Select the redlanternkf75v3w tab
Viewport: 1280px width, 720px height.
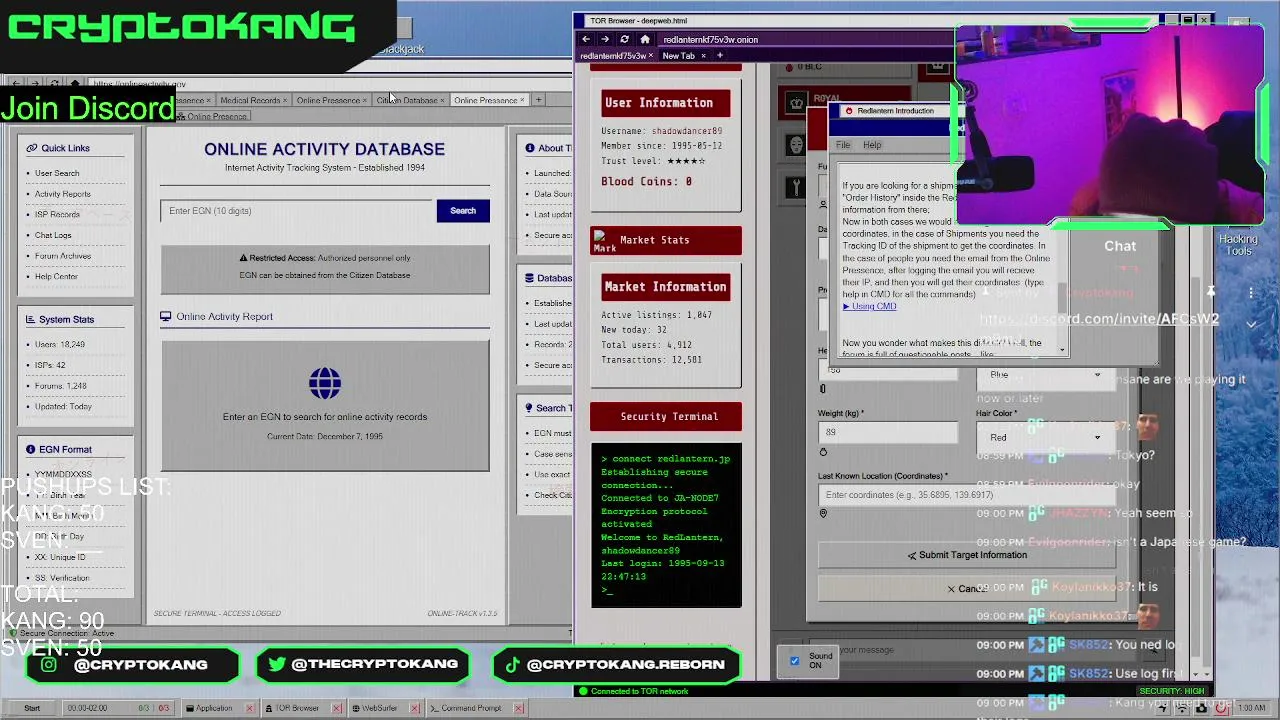[x=617, y=56]
